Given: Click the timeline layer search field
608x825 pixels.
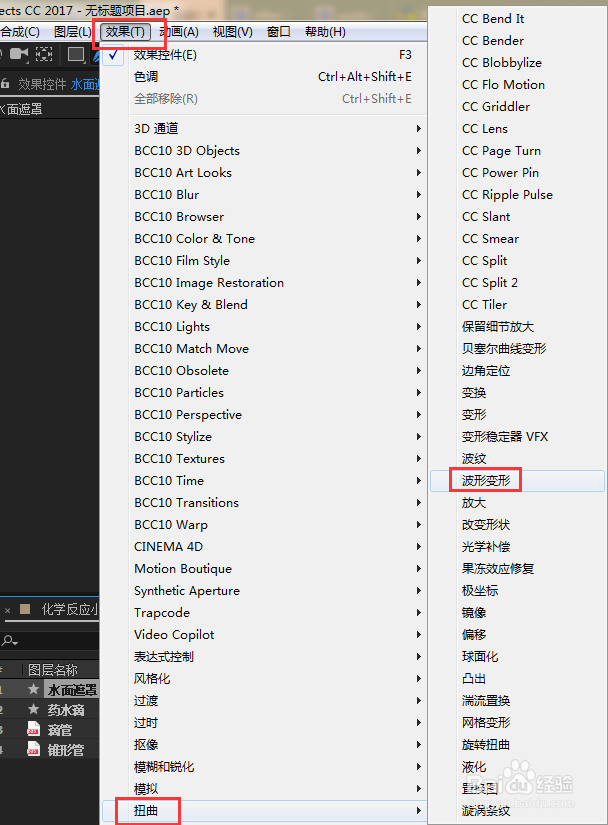Looking at the screenshot, I should pyautogui.click(x=49, y=640).
